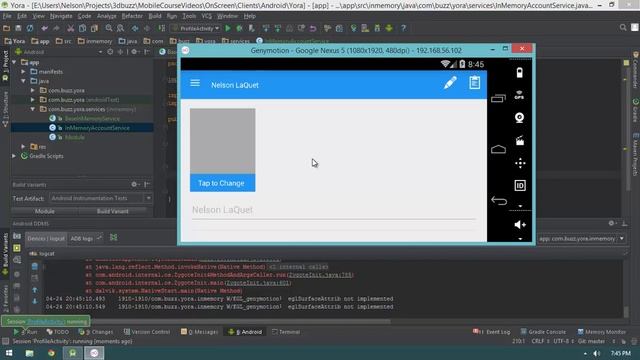Screen dimensions: 640x360
Task: Click Windows Start button
Action: coord(9,353)
